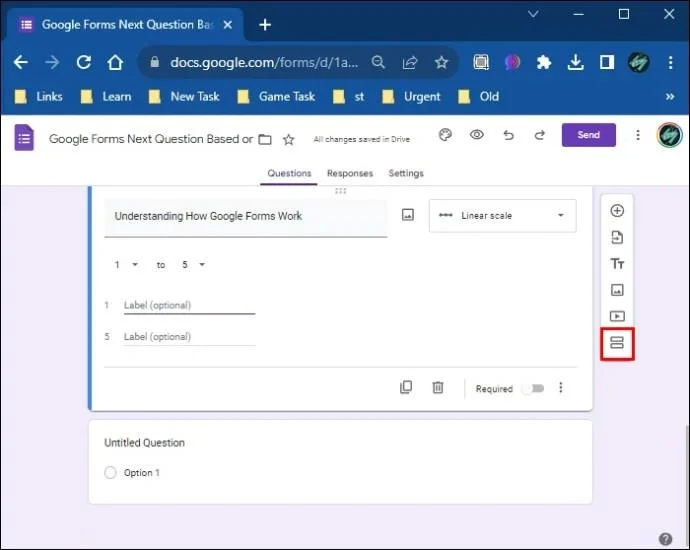This screenshot has height=550, width=690.
Task: Click the question drag handle dots
Action: point(341,191)
